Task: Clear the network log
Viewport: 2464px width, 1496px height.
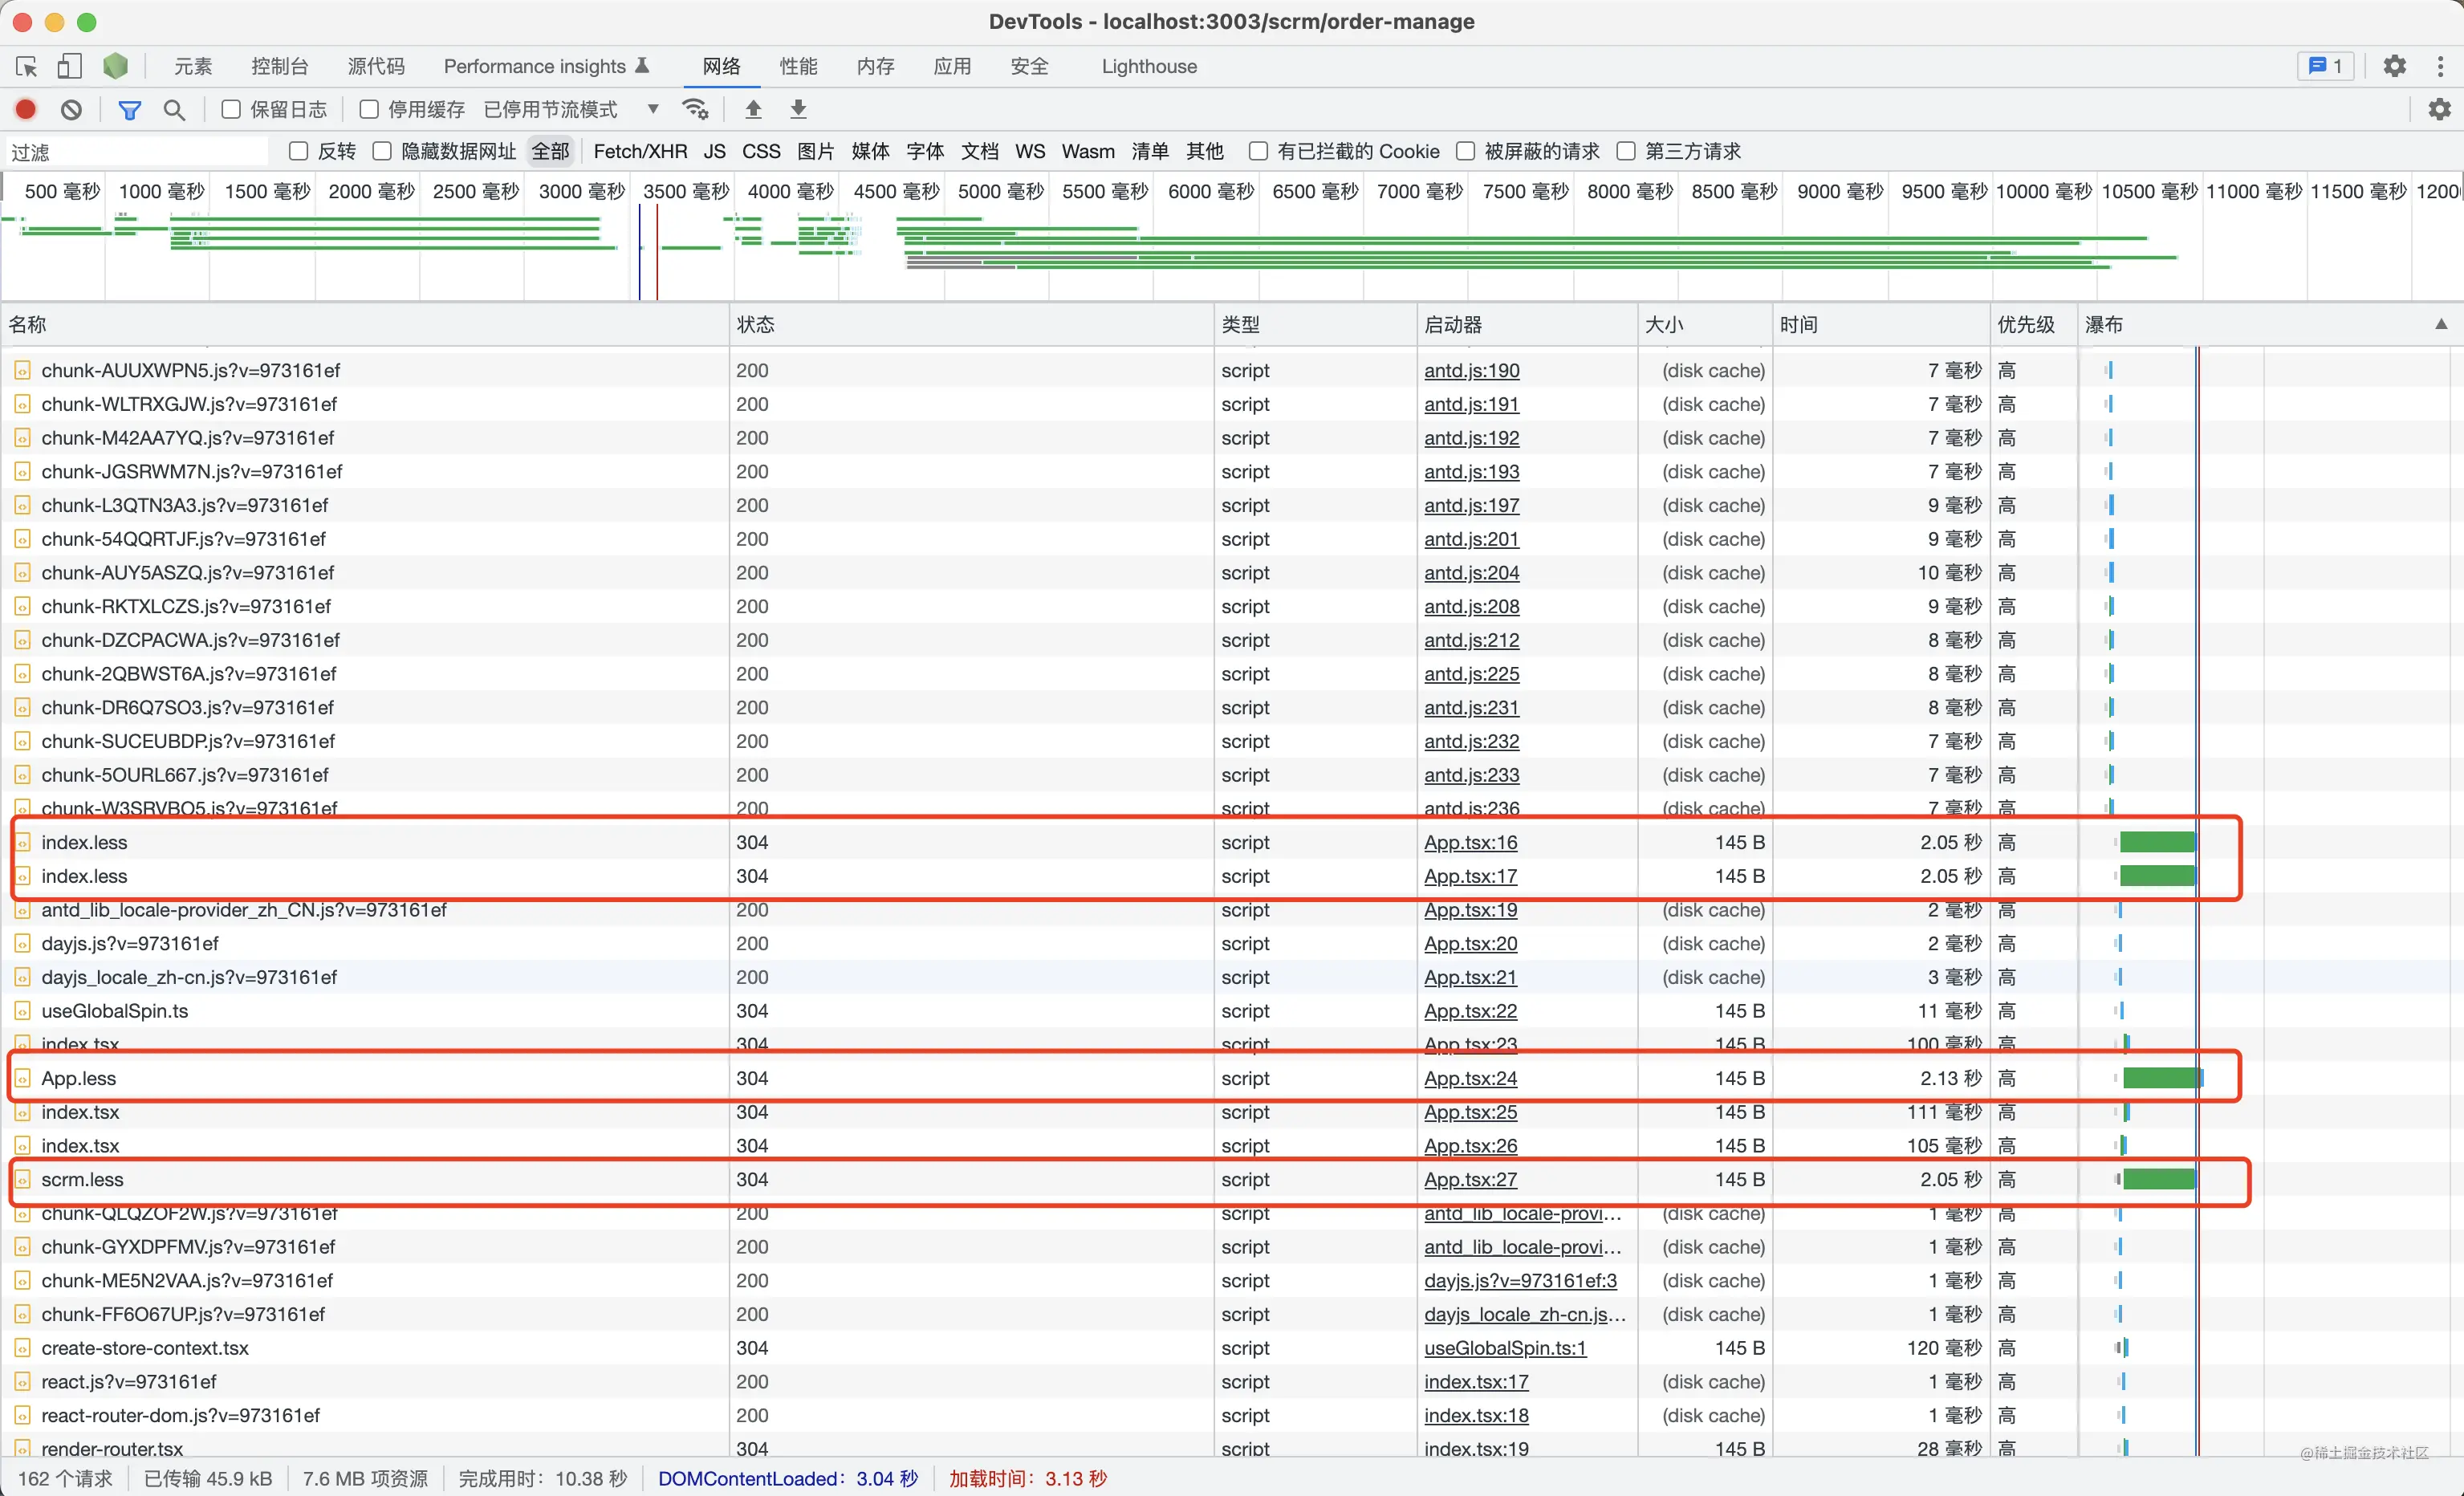Action: coord(71,109)
